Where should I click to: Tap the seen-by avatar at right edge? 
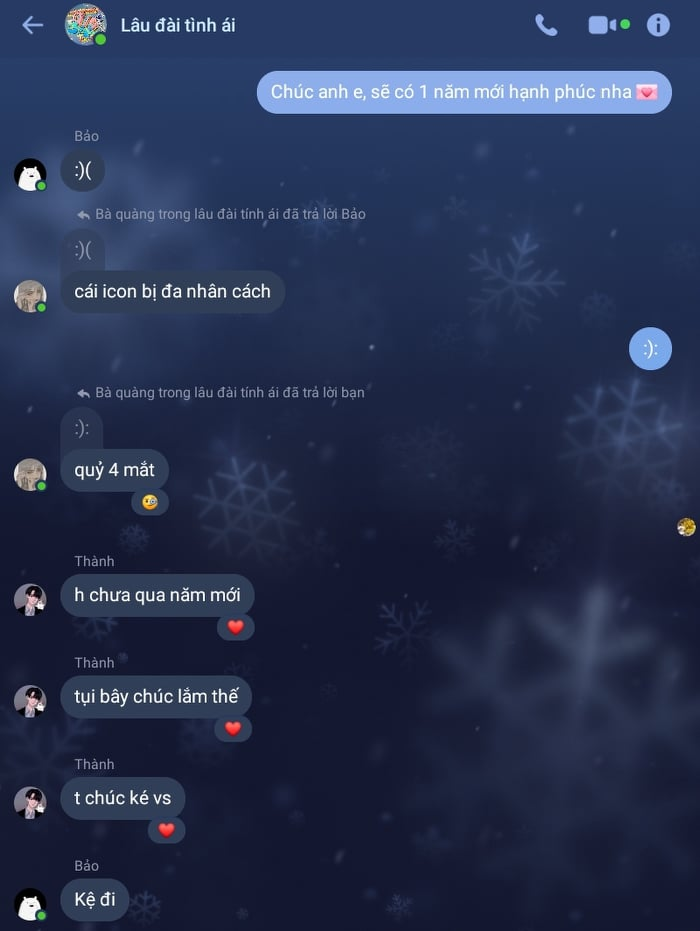click(x=686, y=527)
